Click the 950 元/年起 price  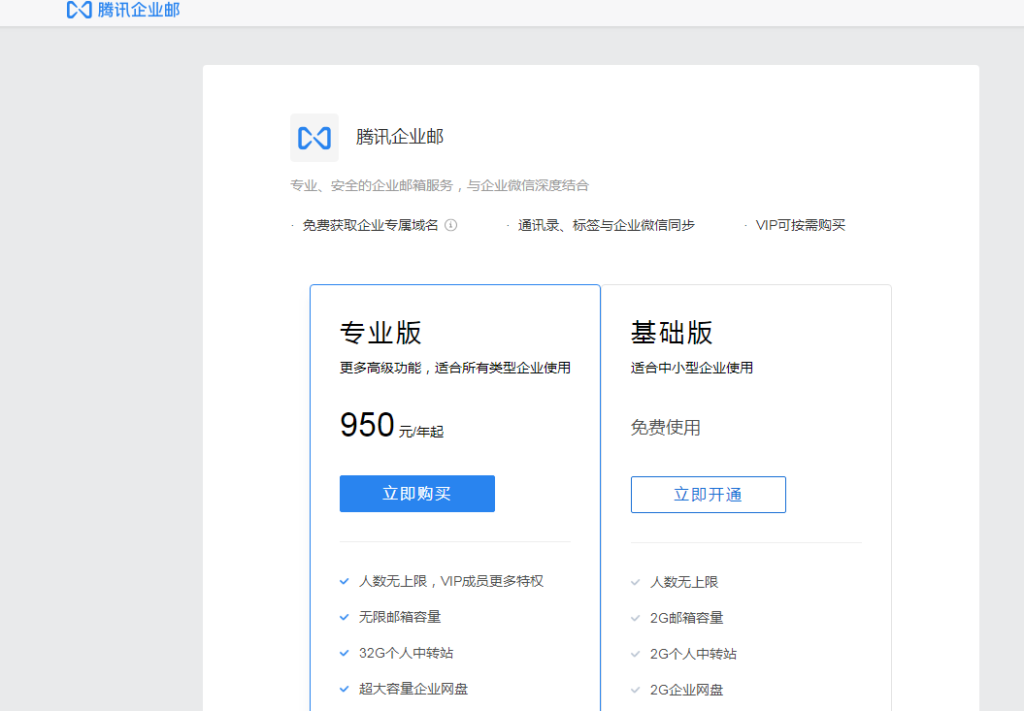pos(391,426)
